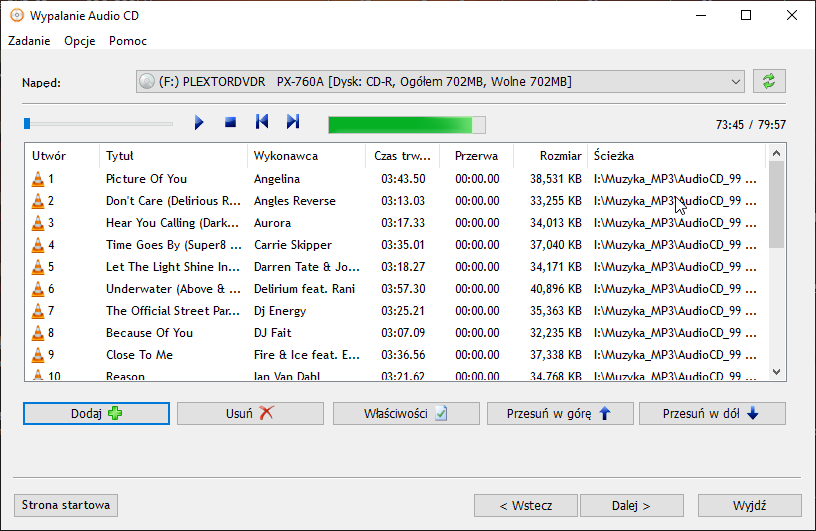The height and width of the screenshot is (531, 816).
Task: Click the disc icon beside PLEXTORDVDR
Action: [x=147, y=82]
